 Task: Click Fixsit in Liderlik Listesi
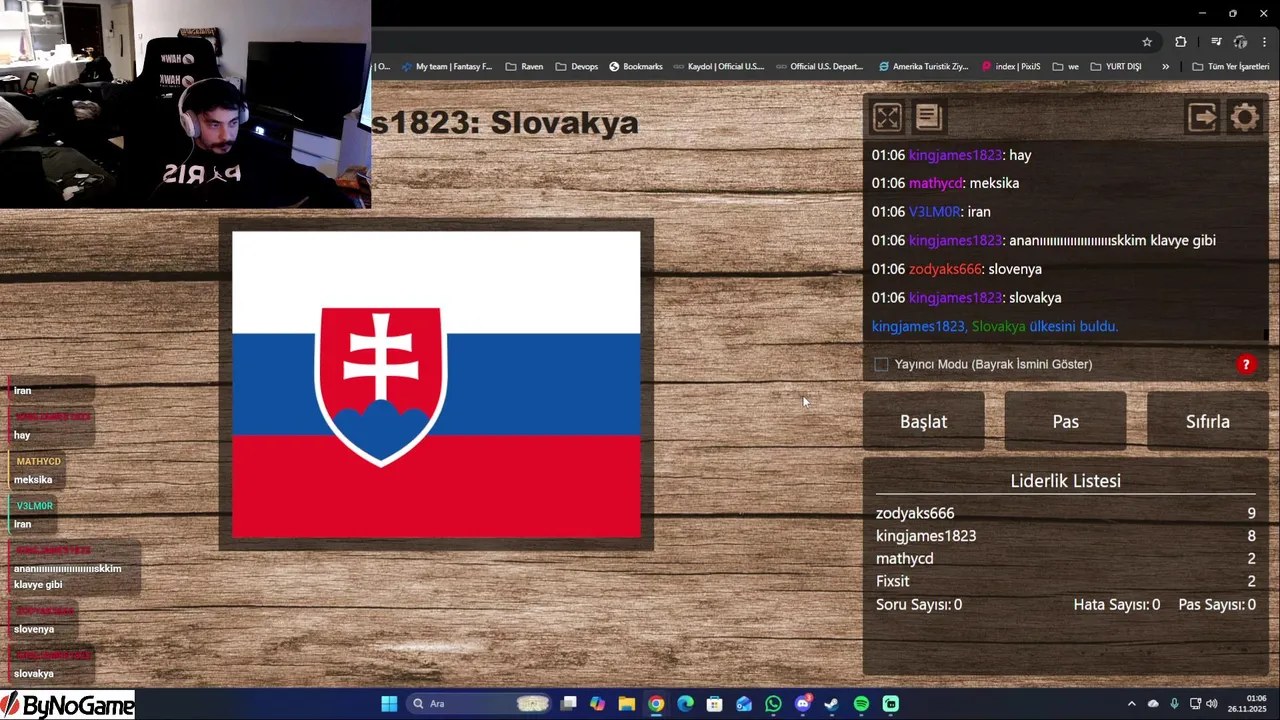click(x=892, y=581)
